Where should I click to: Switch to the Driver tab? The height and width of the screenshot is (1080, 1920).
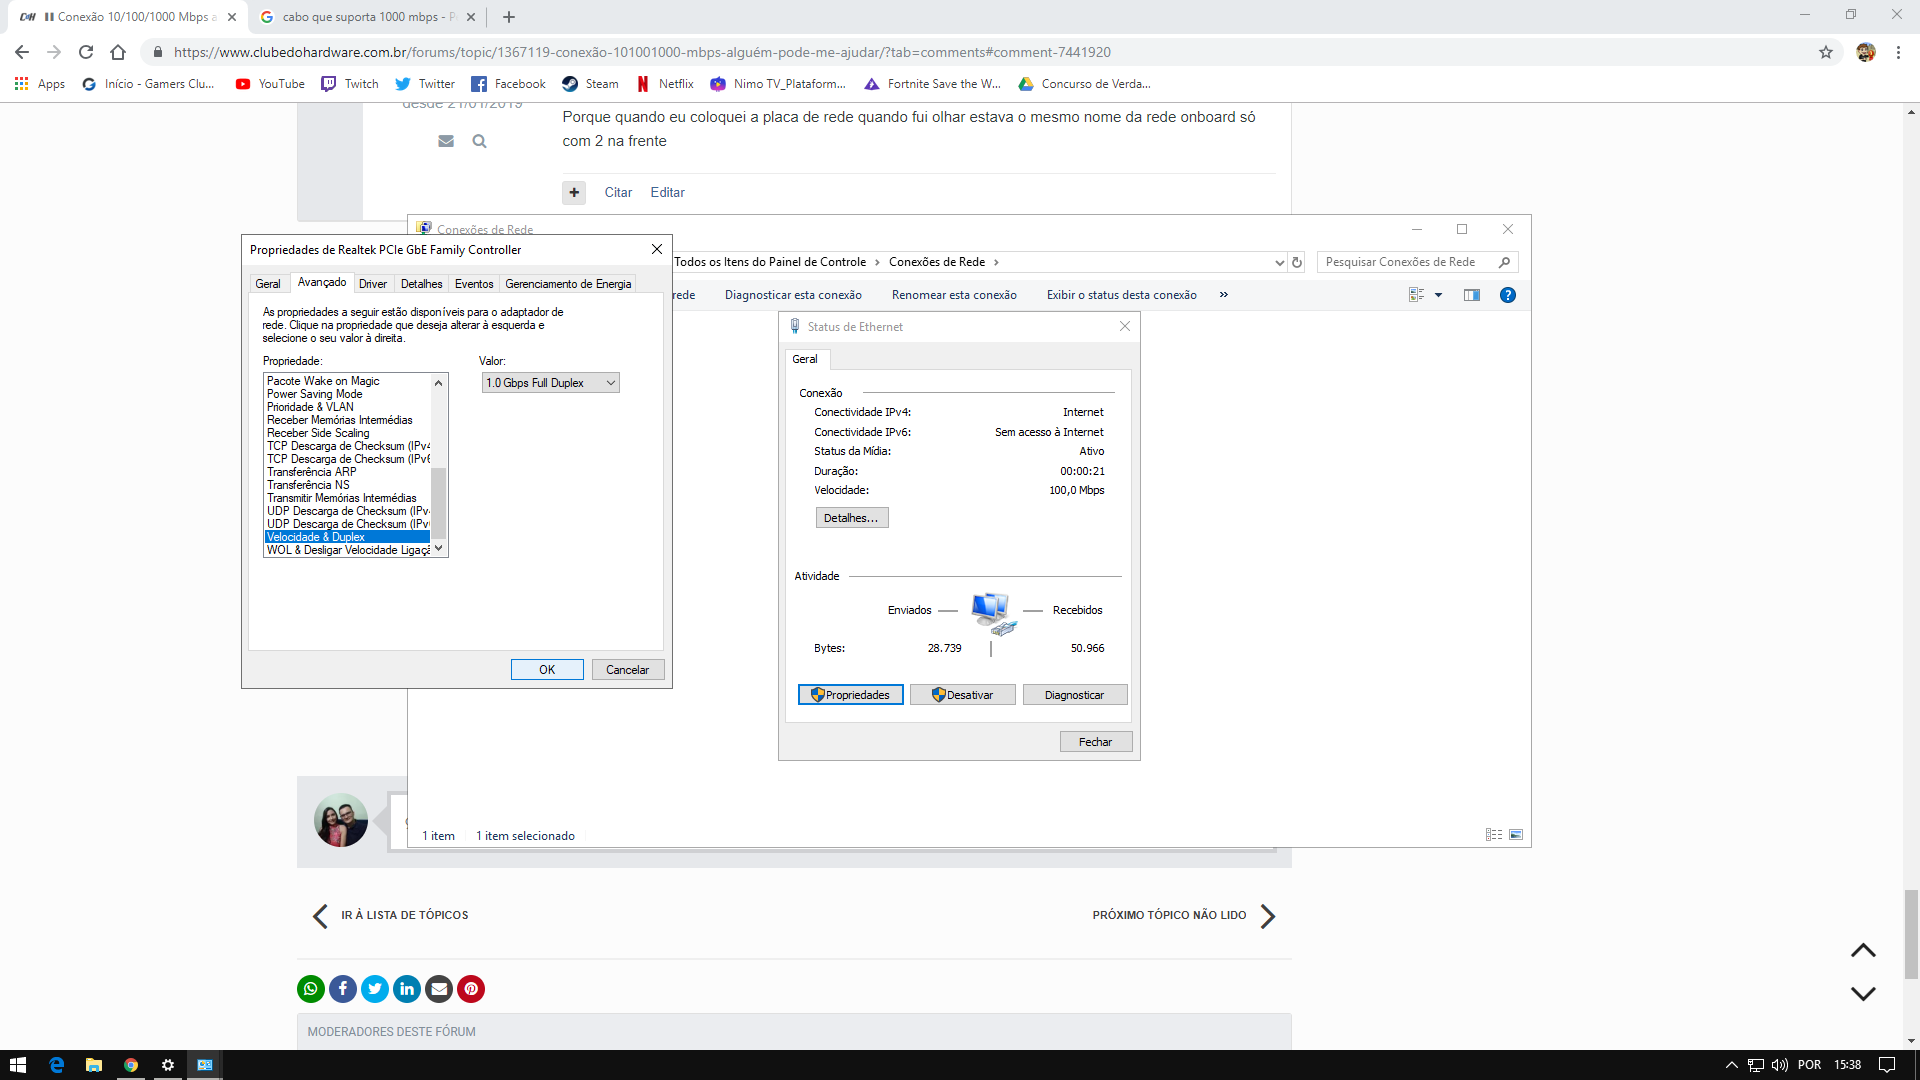pyautogui.click(x=373, y=284)
